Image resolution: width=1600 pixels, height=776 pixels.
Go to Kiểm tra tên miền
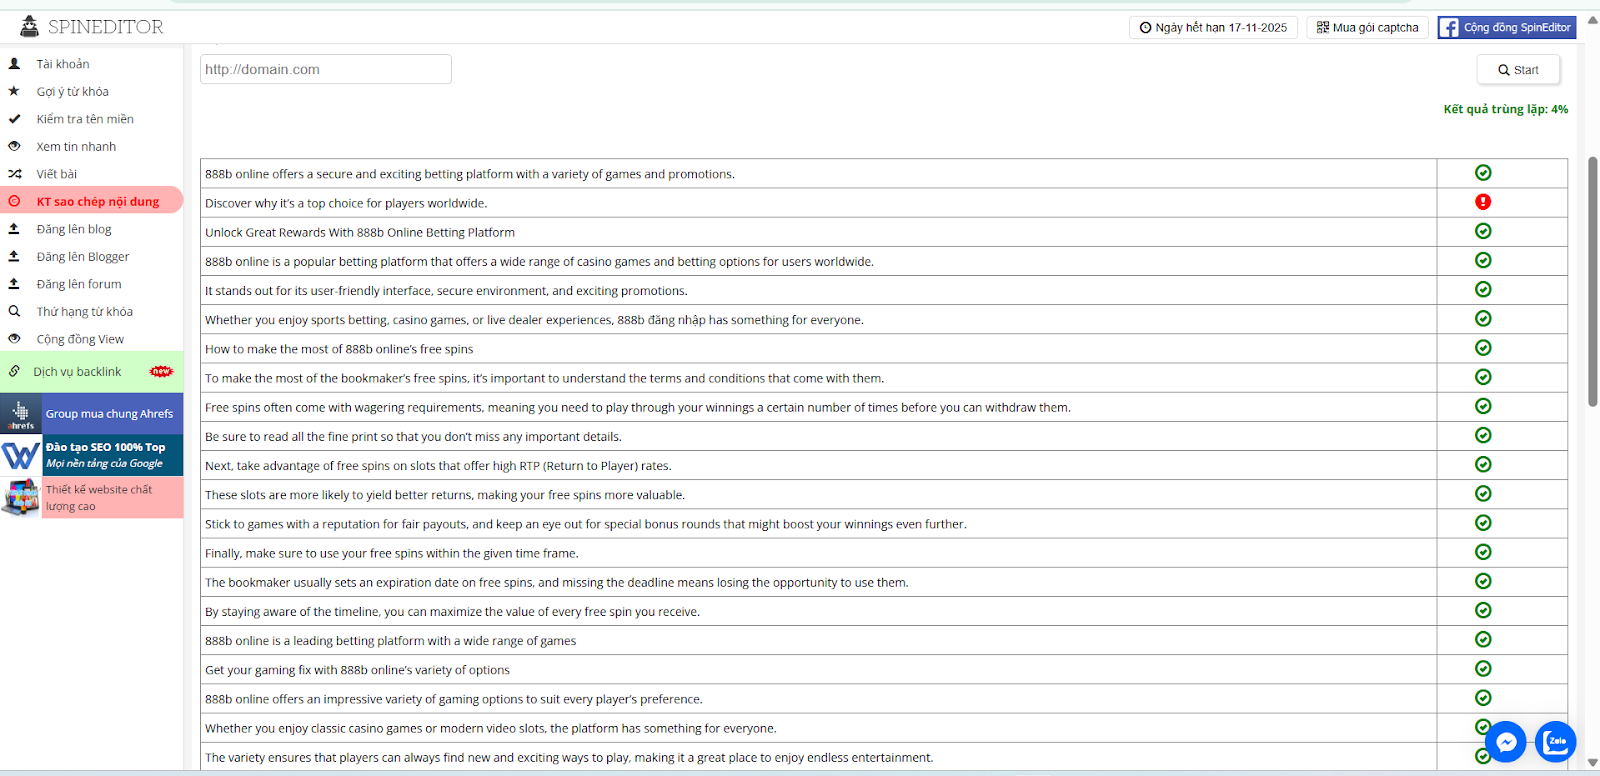click(85, 119)
